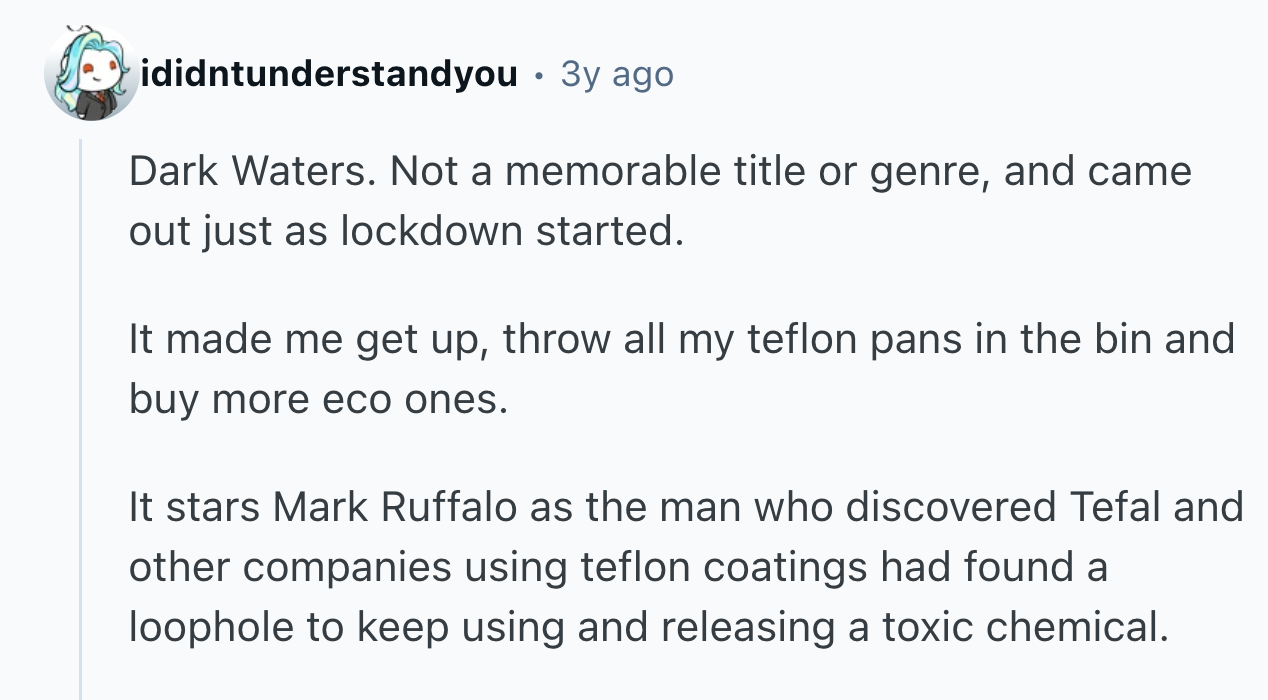Open the ididntunderstandyou profile link
1268x700 pixels.
click(x=329, y=74)
